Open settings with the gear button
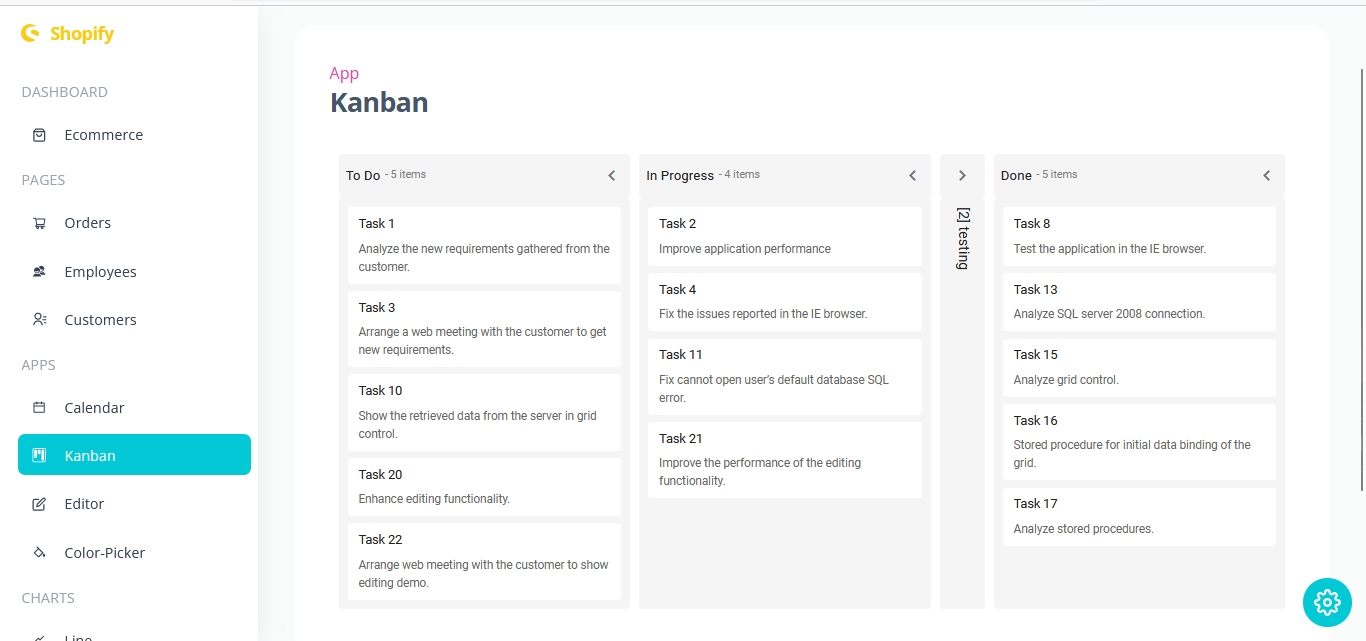Screen dimensions: 1366x641 [1327, 602]
